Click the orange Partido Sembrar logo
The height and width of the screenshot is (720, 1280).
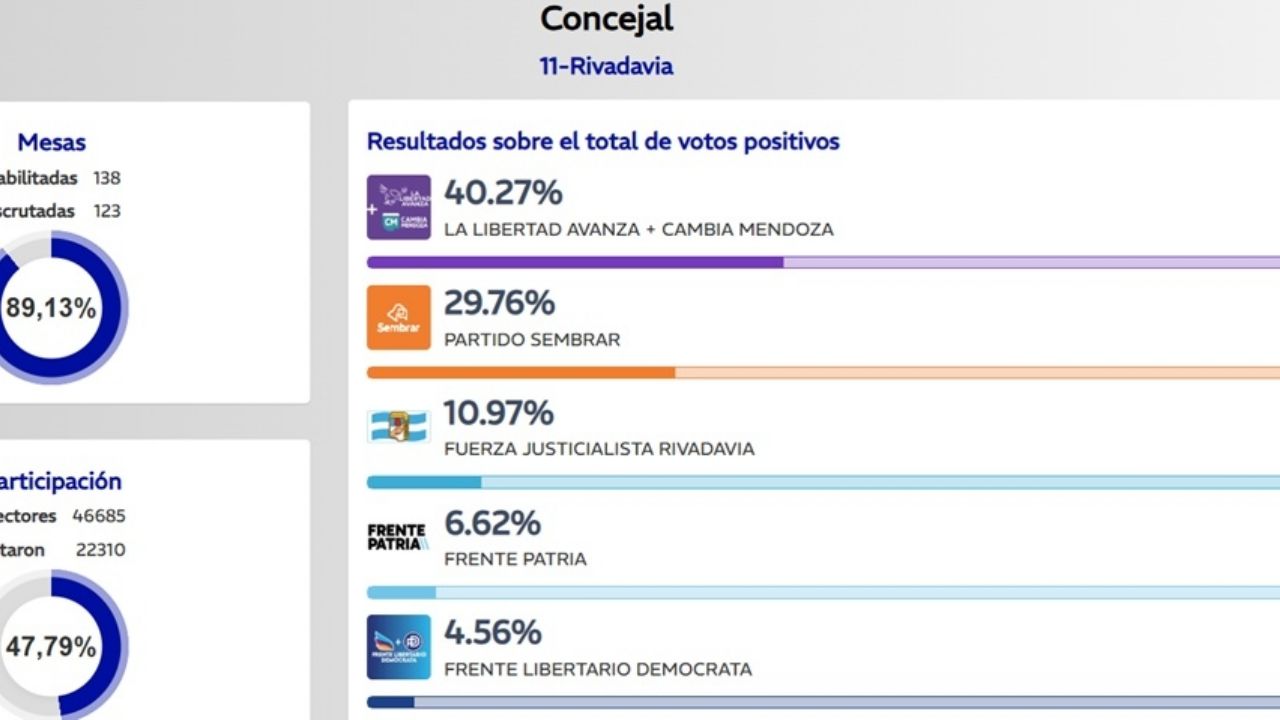point(398,317)
